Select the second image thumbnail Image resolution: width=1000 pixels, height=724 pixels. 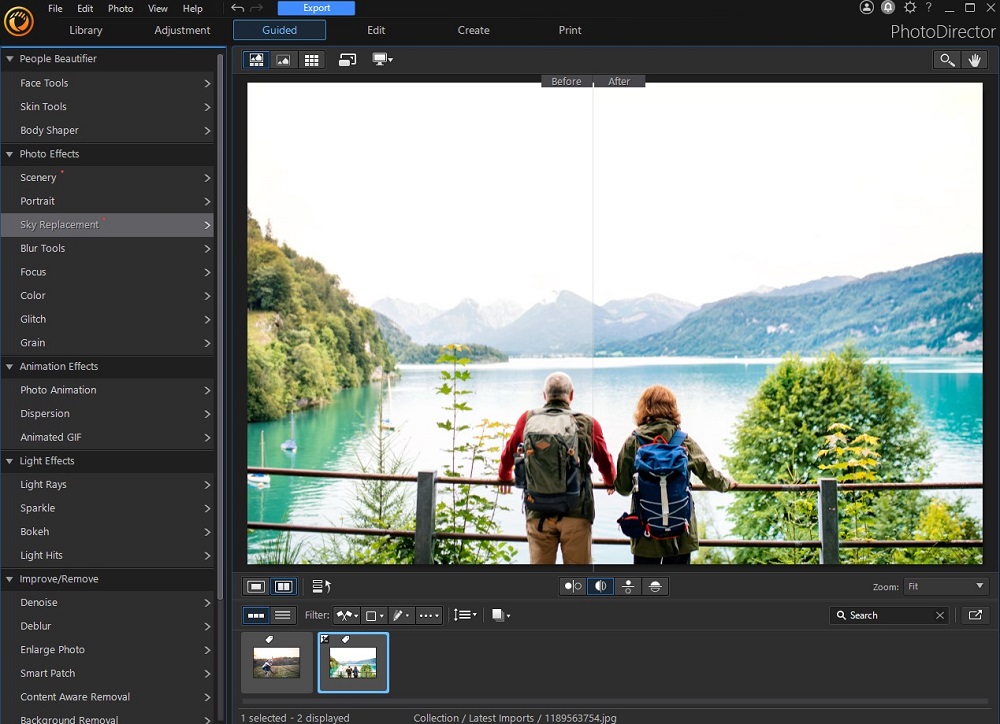click(353, 662)
